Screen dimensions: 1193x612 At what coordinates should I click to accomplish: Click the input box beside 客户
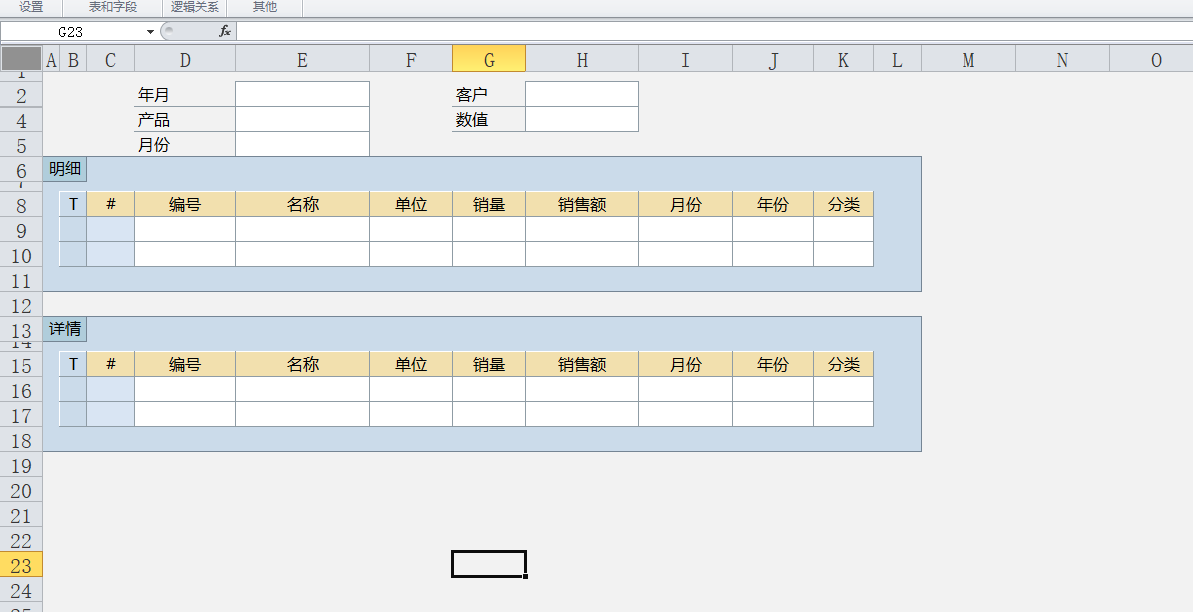[581, 94]
